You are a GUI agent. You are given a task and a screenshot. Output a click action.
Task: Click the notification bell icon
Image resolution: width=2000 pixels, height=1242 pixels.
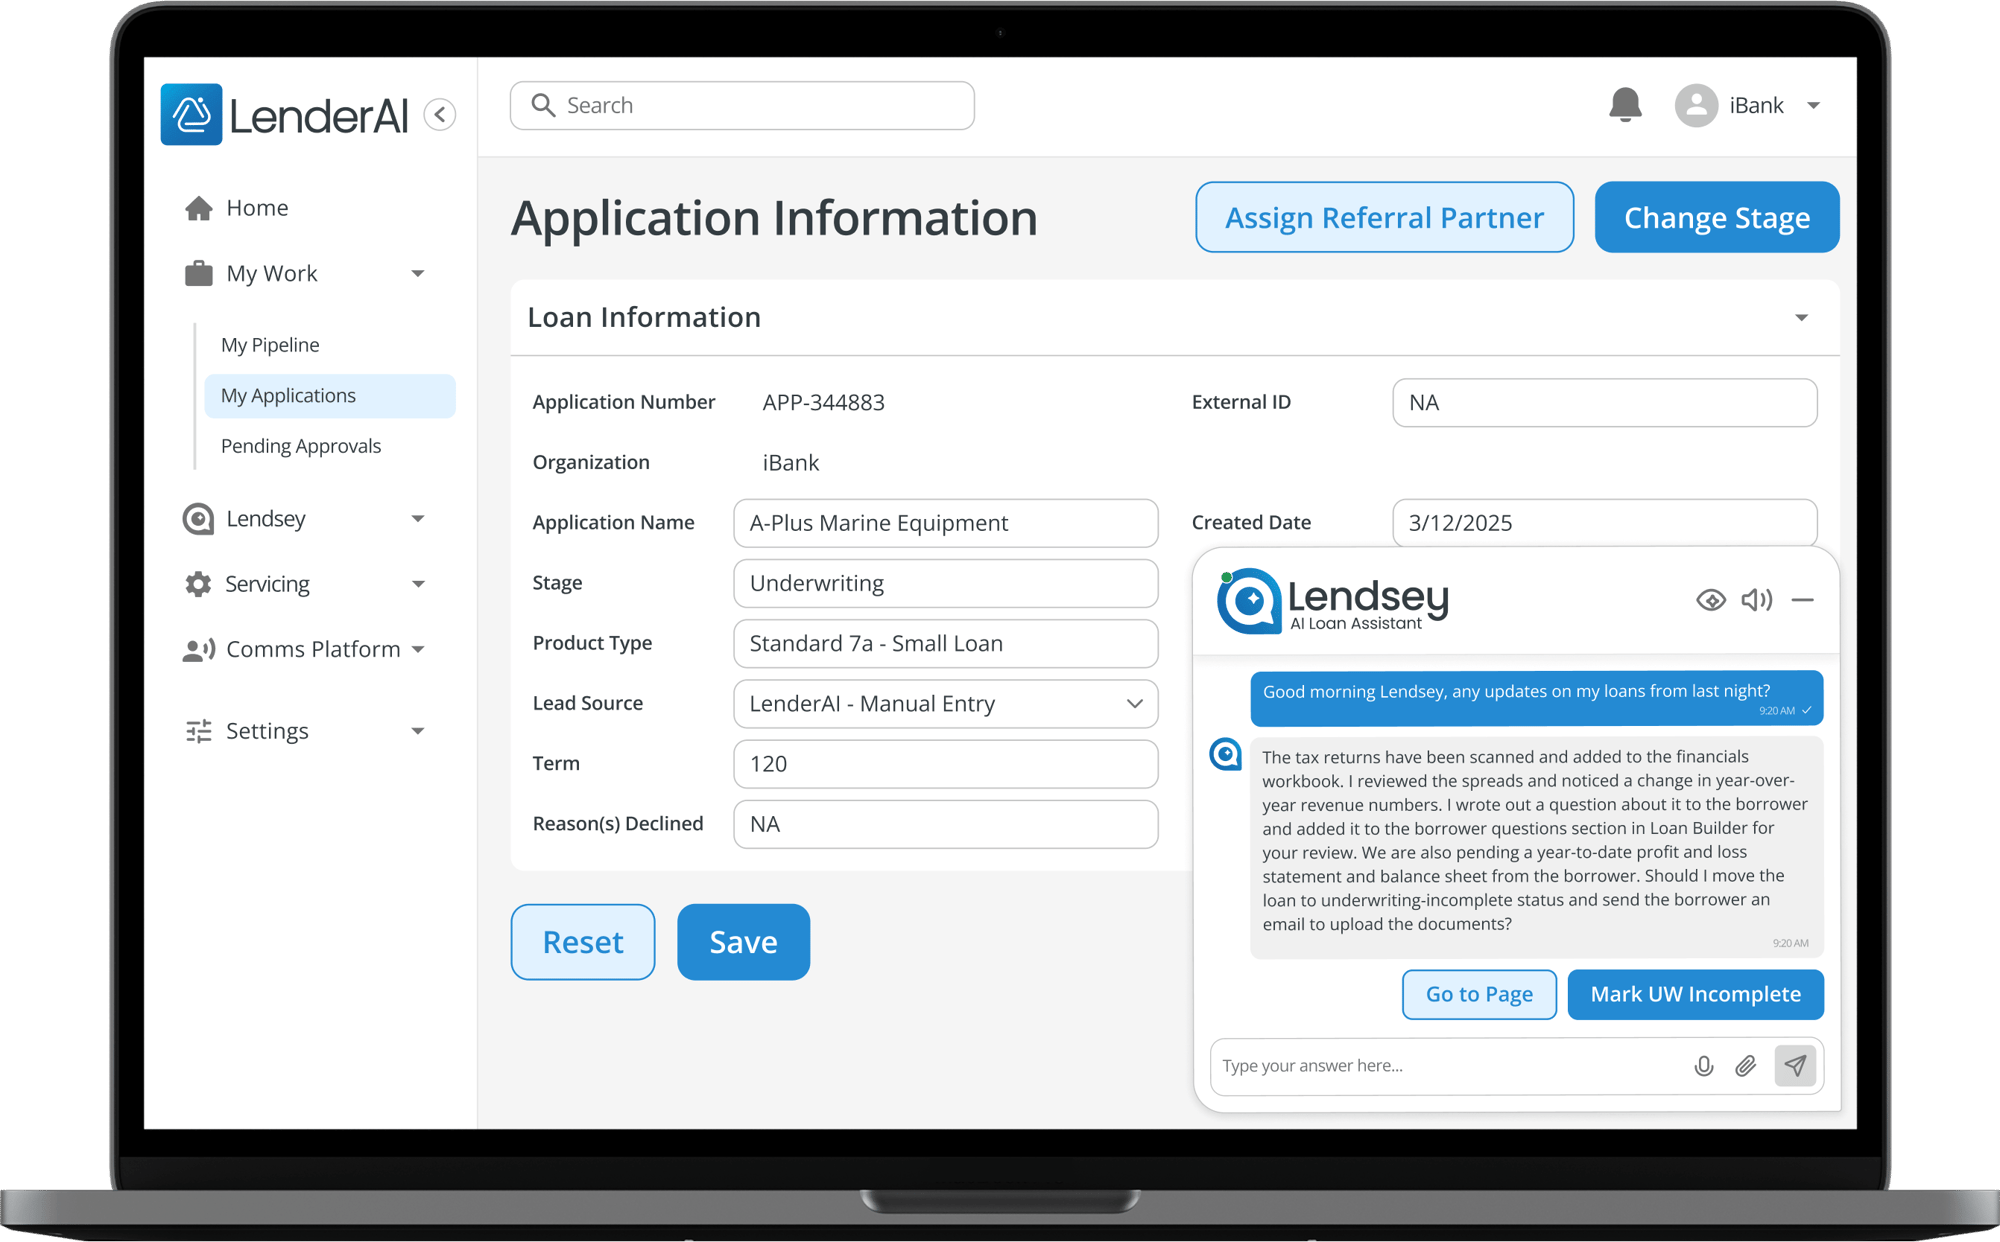1625,105
